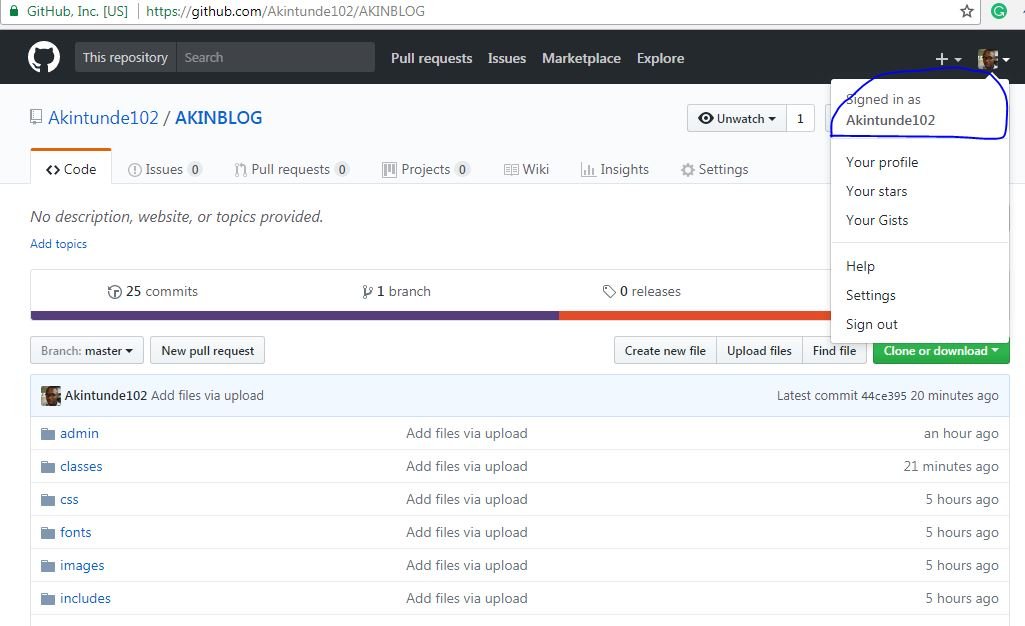Select Sign out from user menu
Screen dimensions: 1025x626
[x=871, y=324]
